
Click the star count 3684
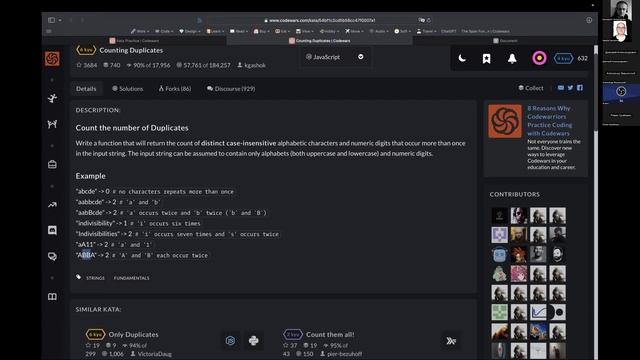87,65
